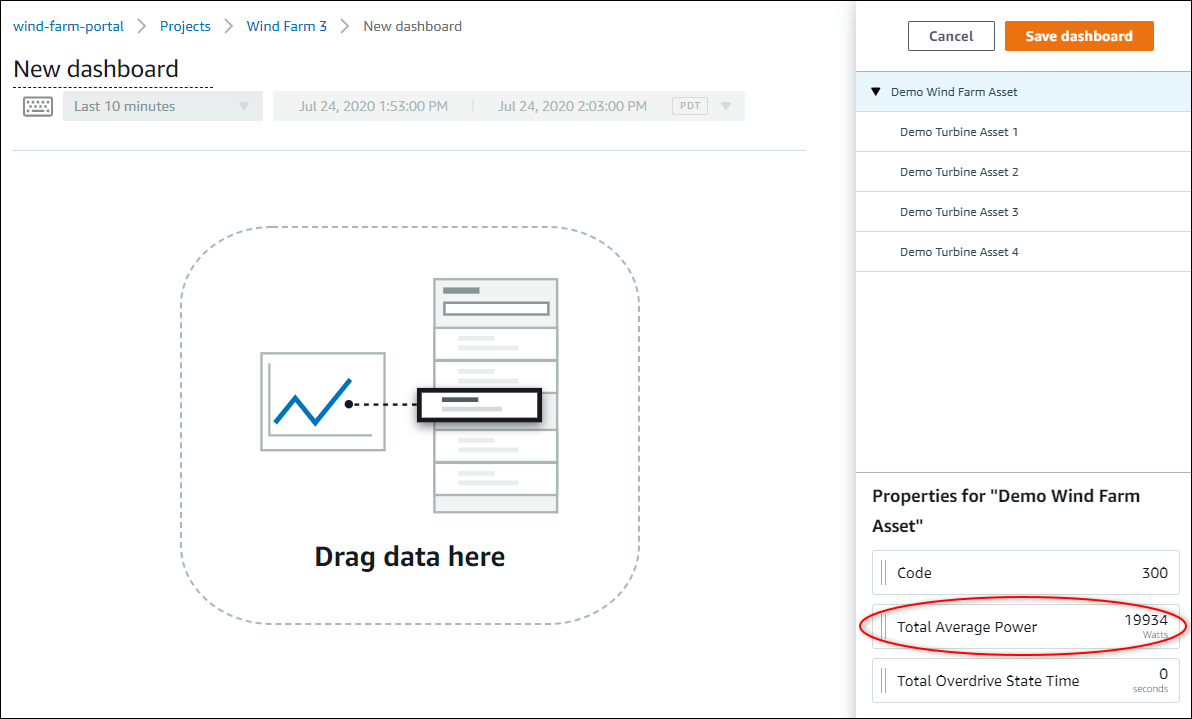Collapse the Demo Wind Farm Asset tree node

point(876,91)
